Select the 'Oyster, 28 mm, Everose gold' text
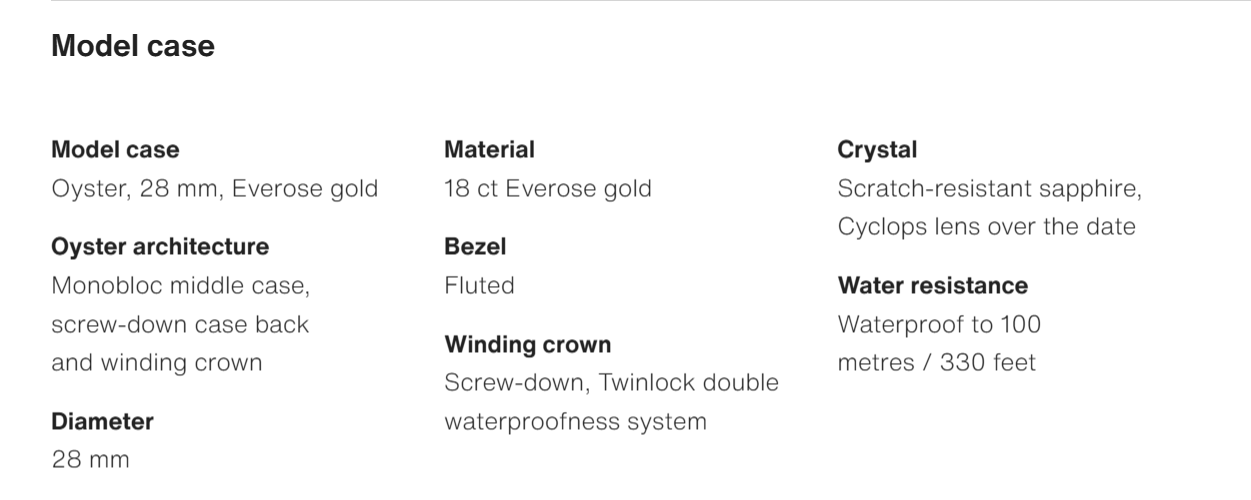 pos(214,188)
